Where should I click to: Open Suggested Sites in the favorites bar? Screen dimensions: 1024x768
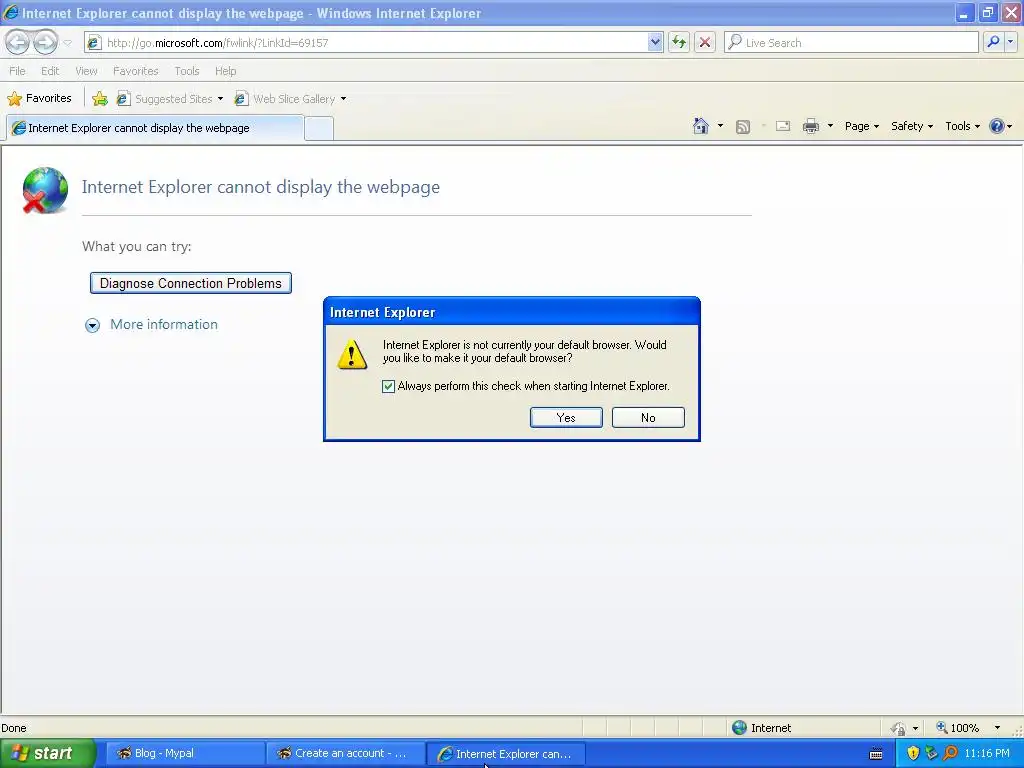point(170,99)
